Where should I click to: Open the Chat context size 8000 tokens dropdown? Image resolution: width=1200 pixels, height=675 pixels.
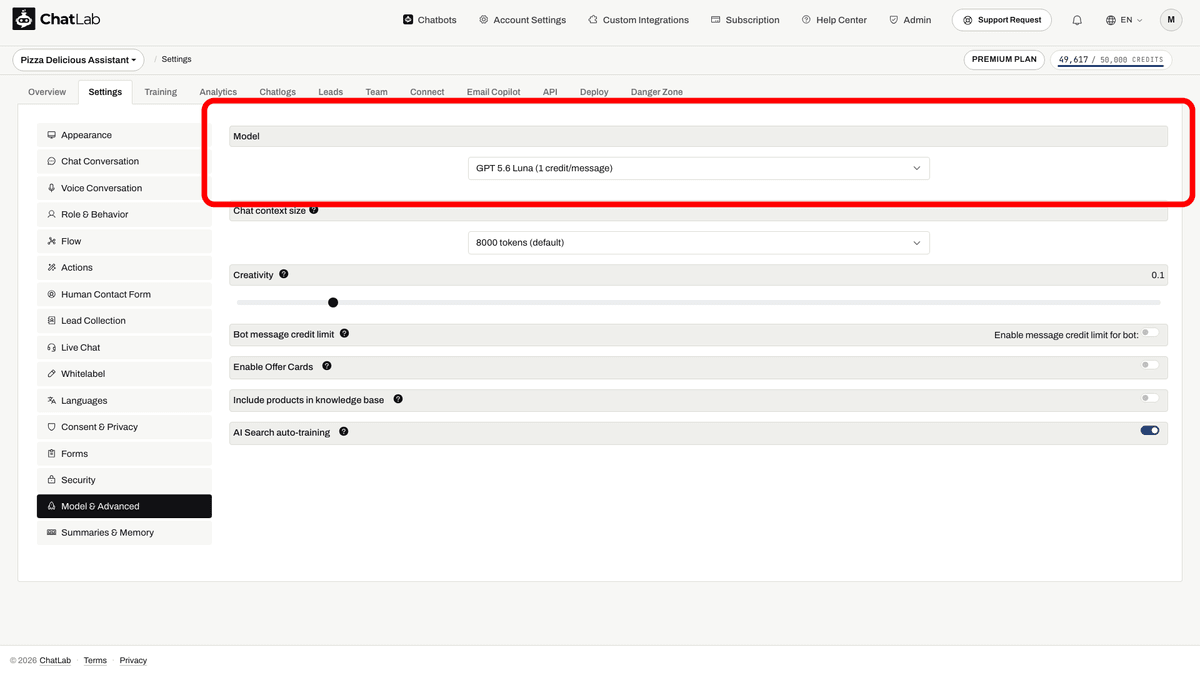tap(699, 242)
